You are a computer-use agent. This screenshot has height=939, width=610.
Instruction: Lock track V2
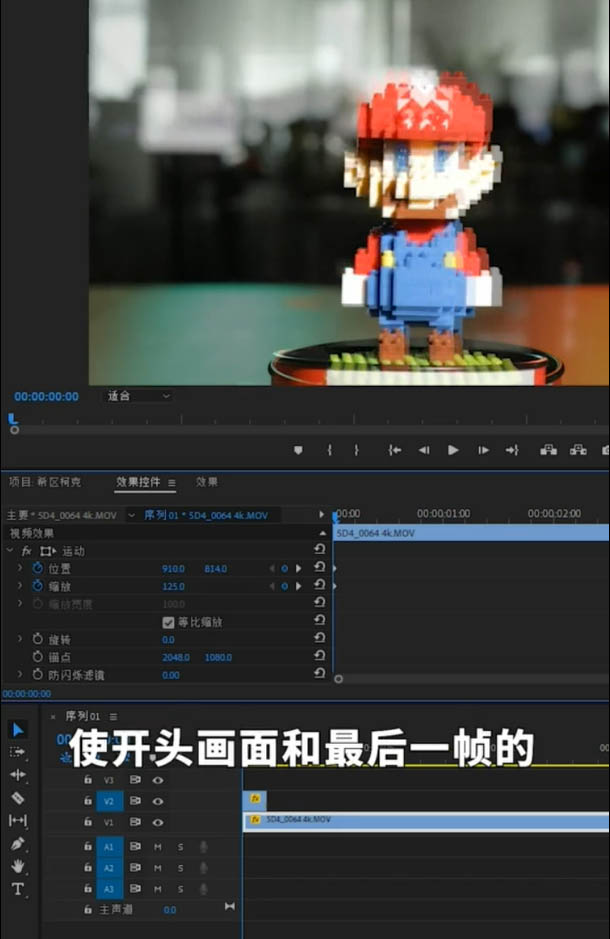pos(88,801)
